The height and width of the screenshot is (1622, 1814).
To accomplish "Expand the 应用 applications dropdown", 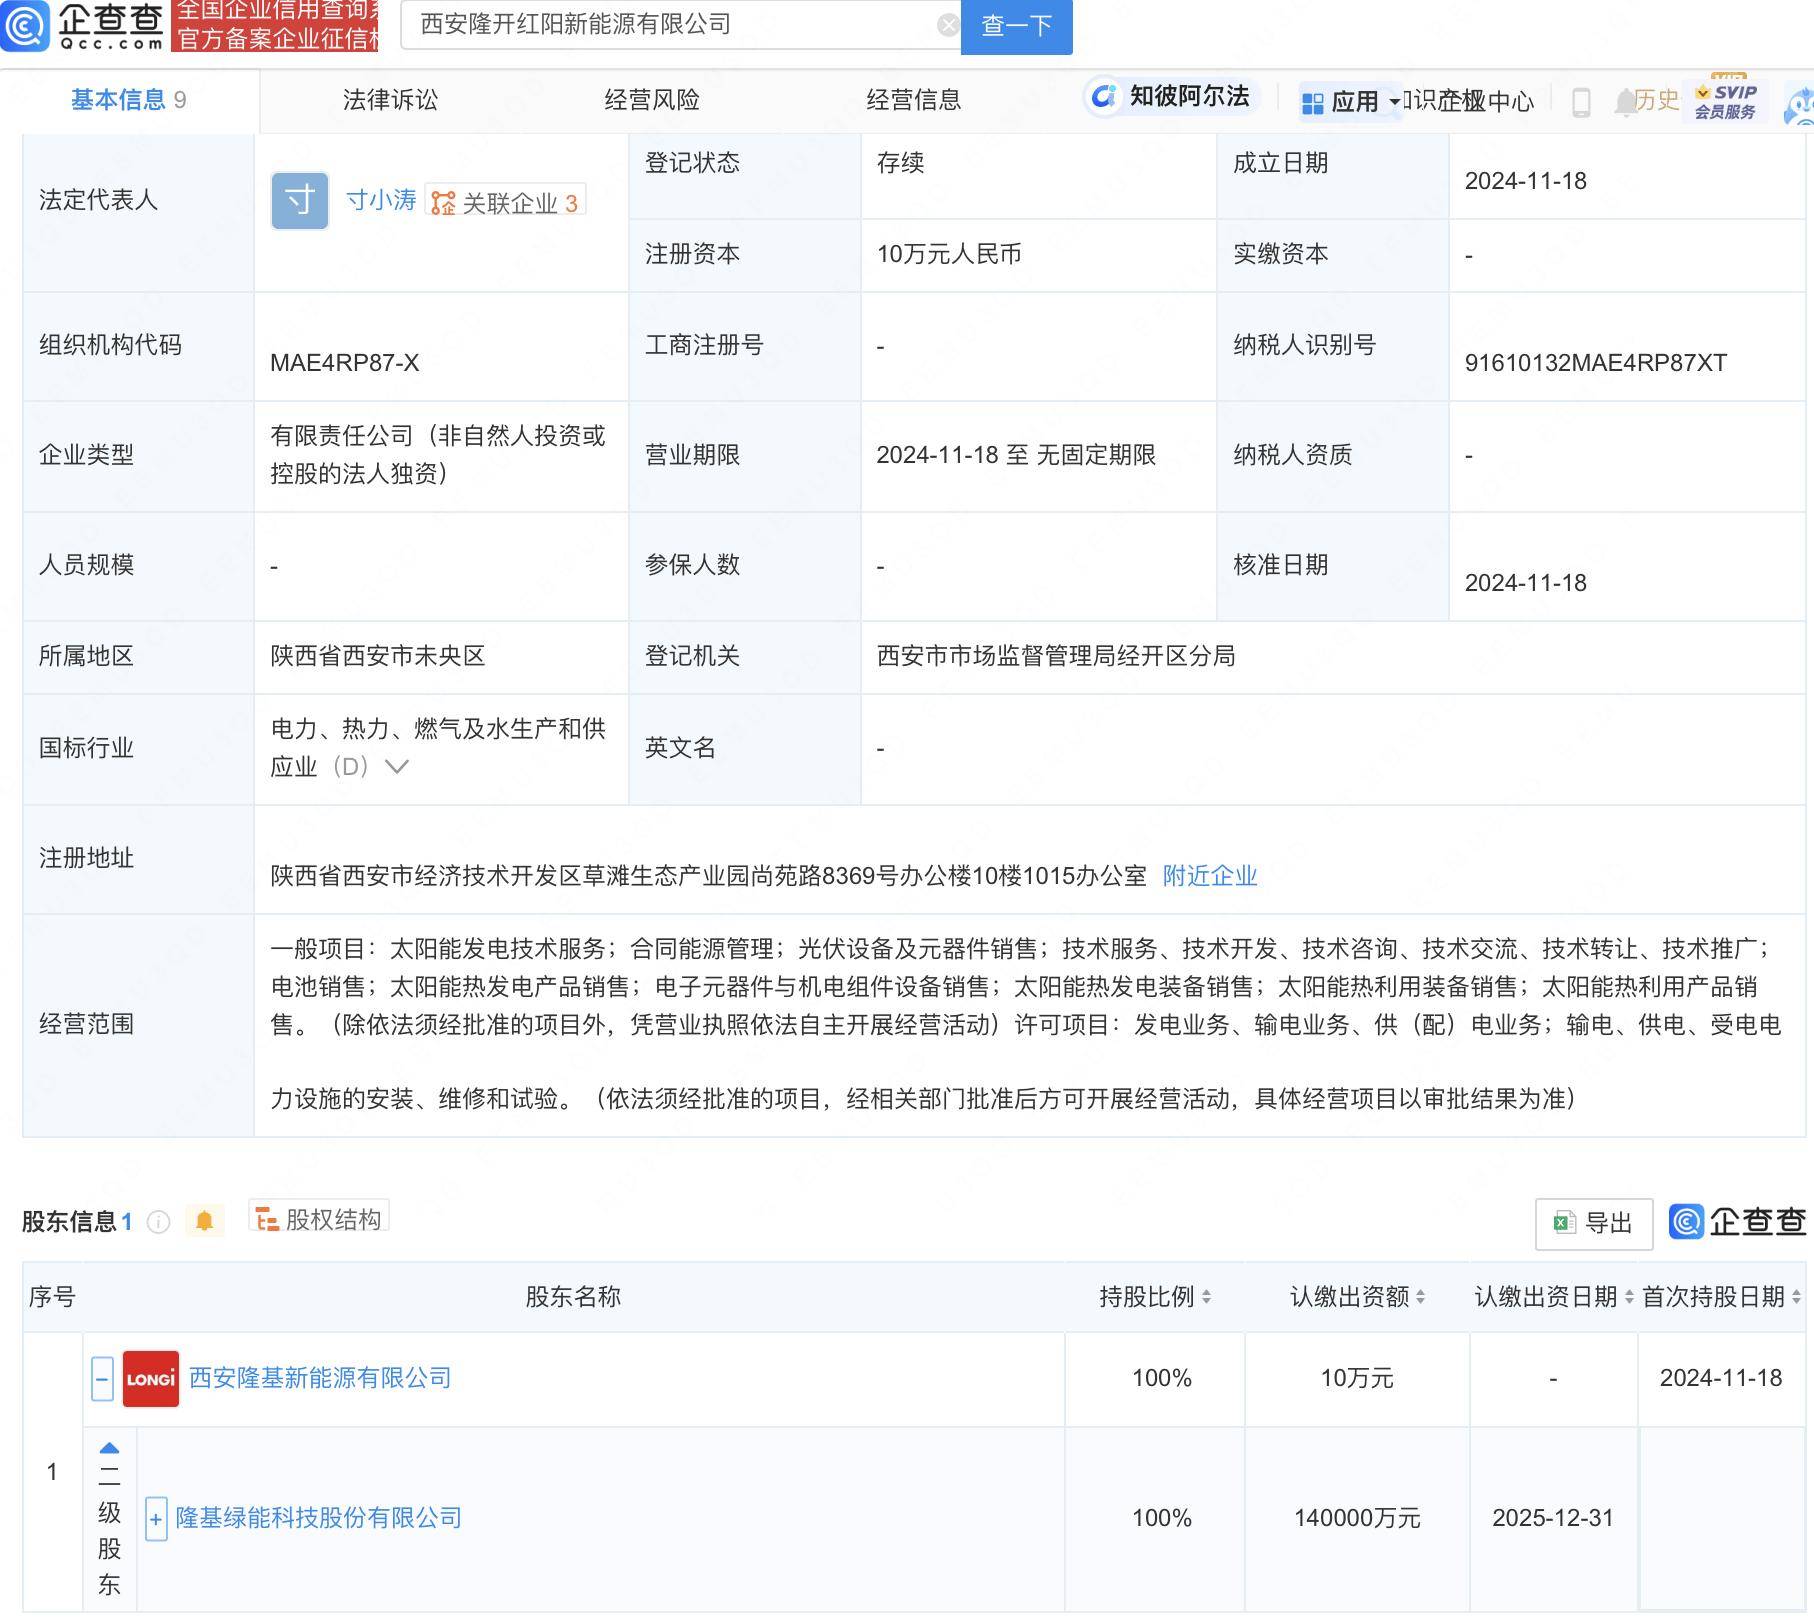I will click(1351, 101).
